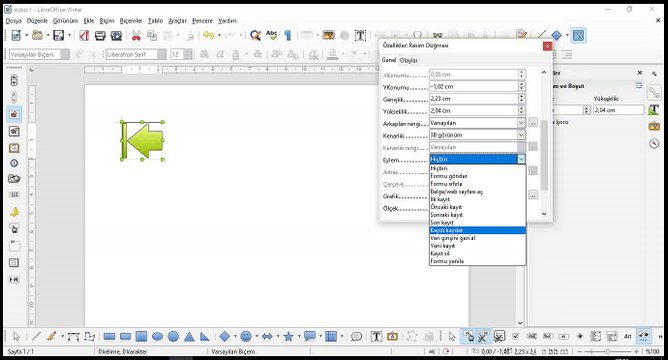Choose 'Yeni kayıt' from the list
Image resolution: width=668 pixels, height=360 pixels.
click(x=477, y=246)
